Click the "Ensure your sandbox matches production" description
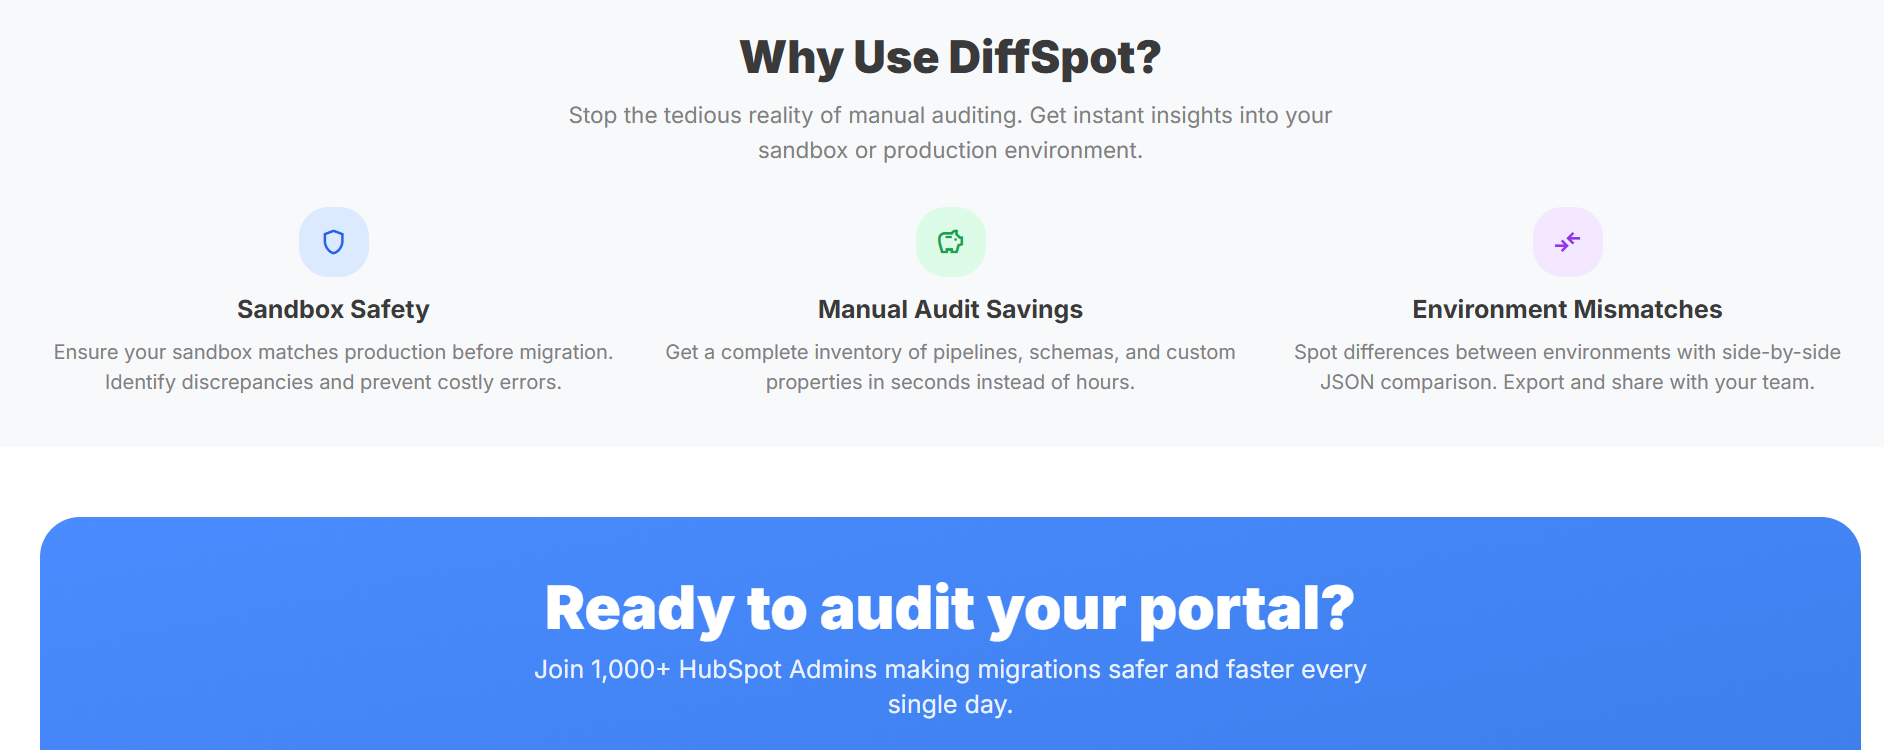1884x750 pixels. [333, 367]
